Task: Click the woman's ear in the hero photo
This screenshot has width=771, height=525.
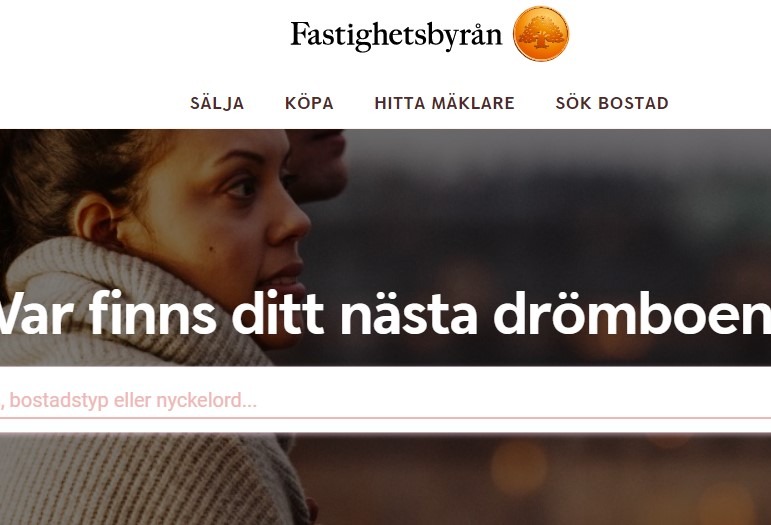Action: (x=97, y=220)
